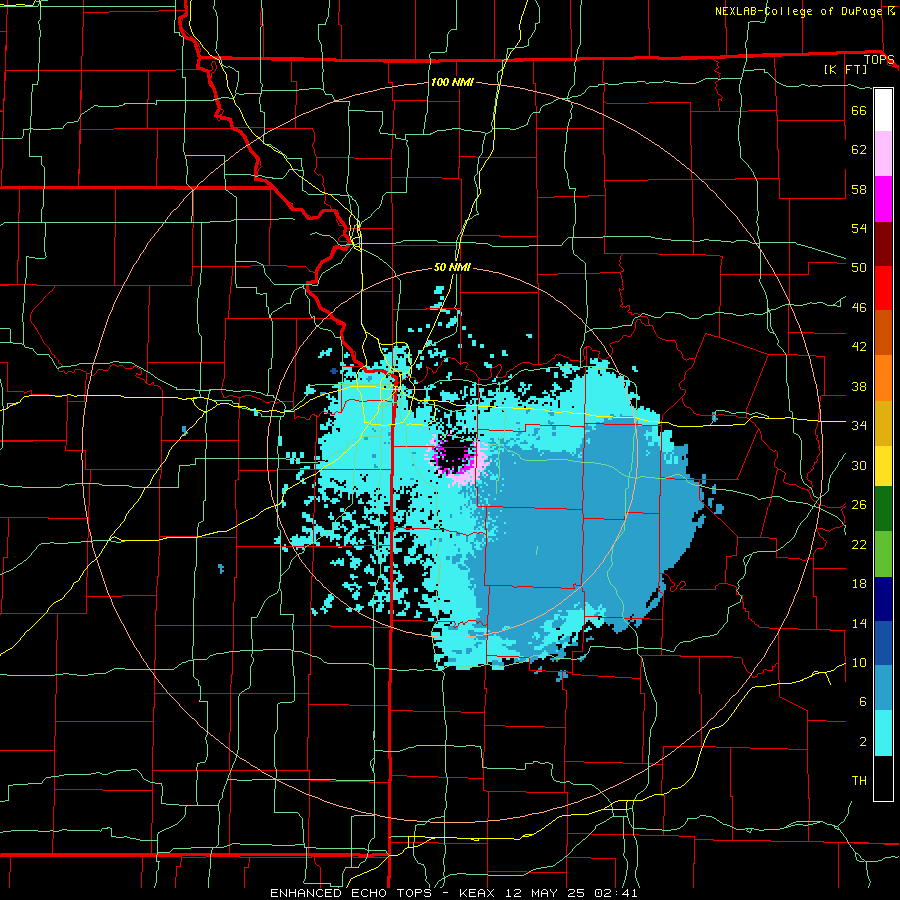
Task: Click the magenta swatch near 58
Action: pyautogui.click(x=883, y=199)
